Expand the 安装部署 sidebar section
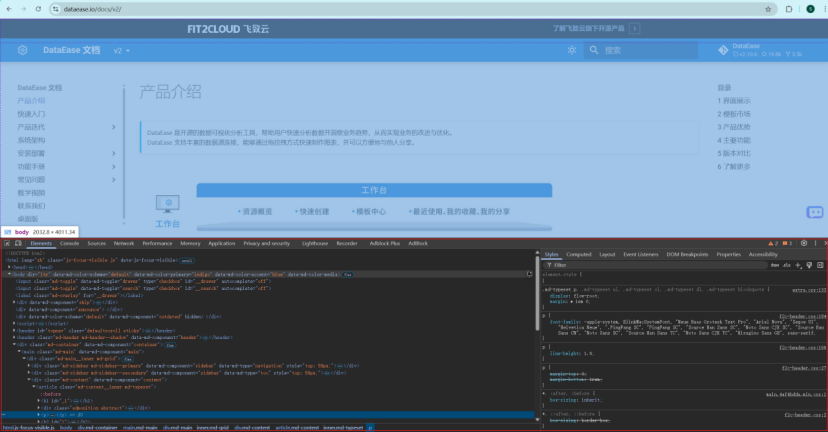The image size is (828, 432). [x=114, y=153]
